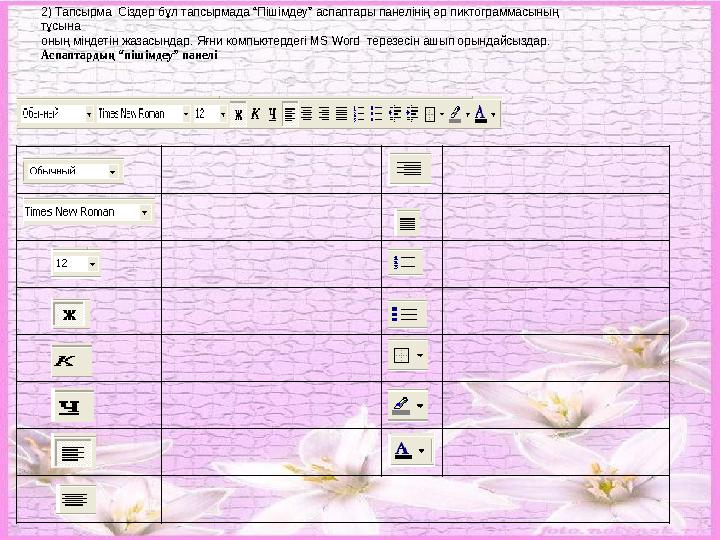Click the Borders square icon in the table
The width and height of the screenshot is (720, 540).
(x=402, y=355)
